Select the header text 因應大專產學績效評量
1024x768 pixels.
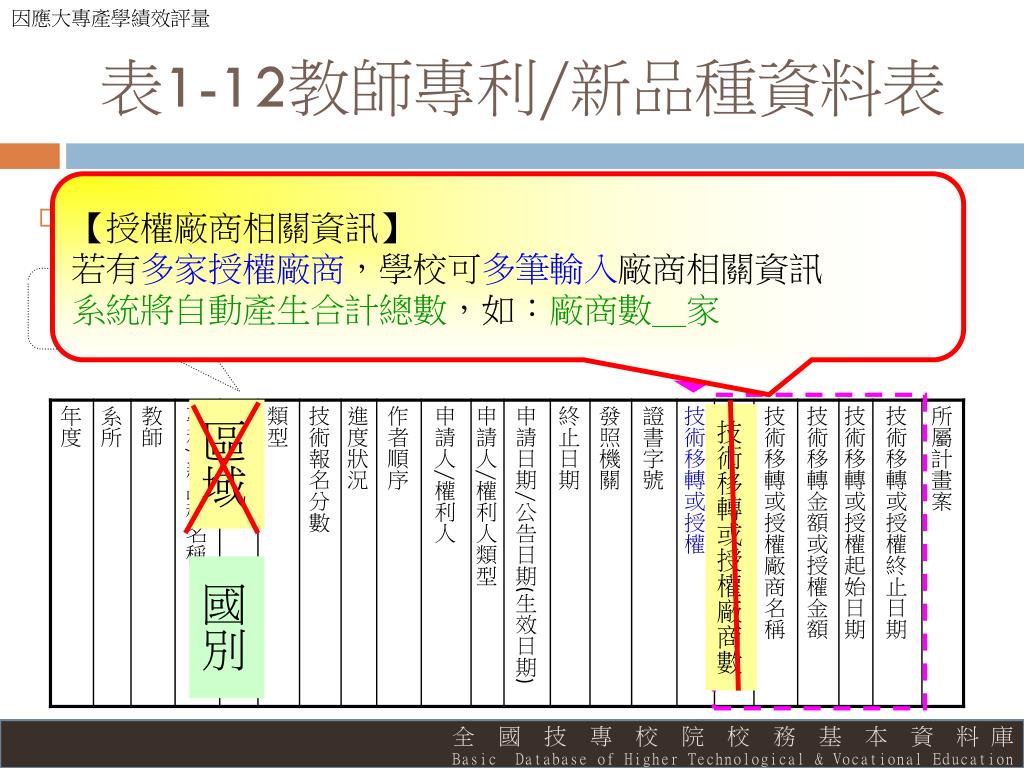click(x=111, y=18)
